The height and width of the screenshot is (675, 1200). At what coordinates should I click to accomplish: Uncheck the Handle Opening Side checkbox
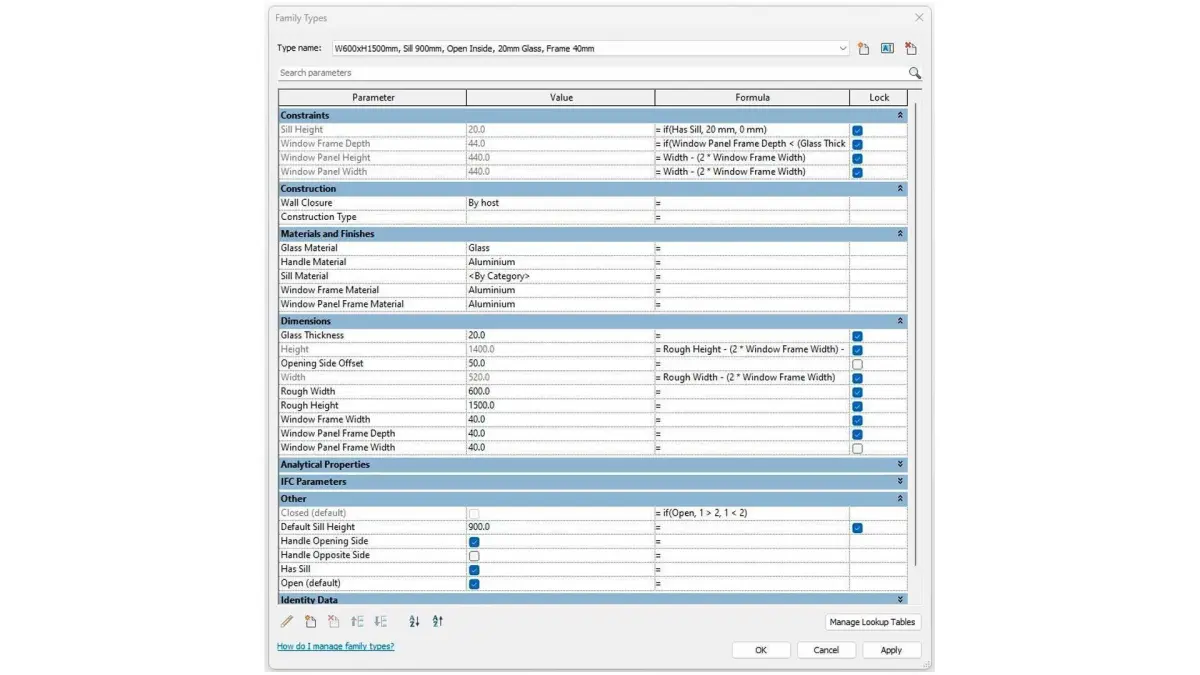474,542
